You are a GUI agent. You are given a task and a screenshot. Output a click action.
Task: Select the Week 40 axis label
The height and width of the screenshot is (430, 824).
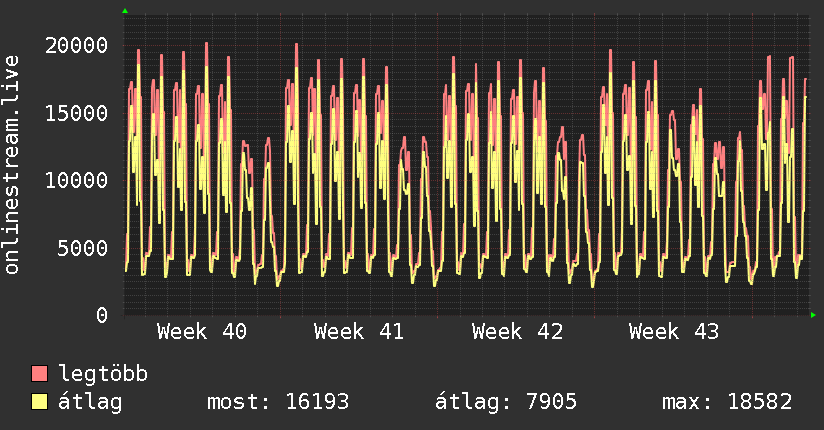[x=202, y=332]
